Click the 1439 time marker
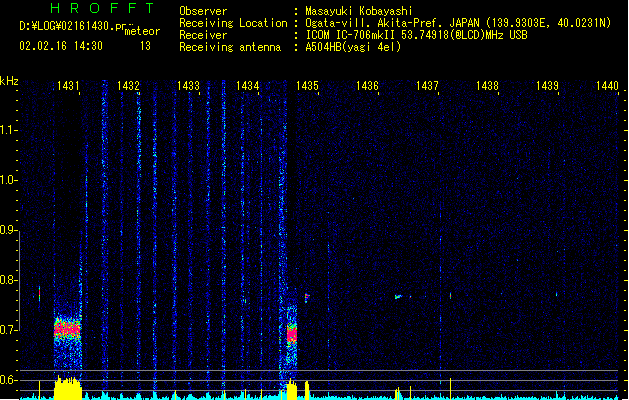629x400 pixels. pyautogui.click(x=547, y=86)
